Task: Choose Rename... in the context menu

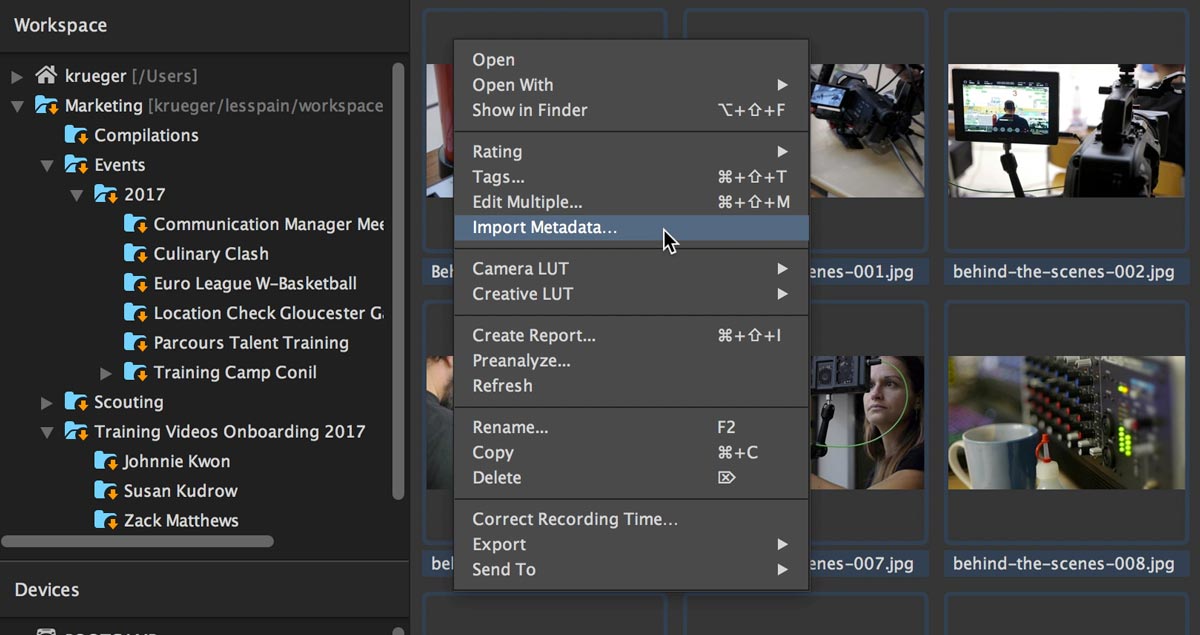Action: click(631, 428)
